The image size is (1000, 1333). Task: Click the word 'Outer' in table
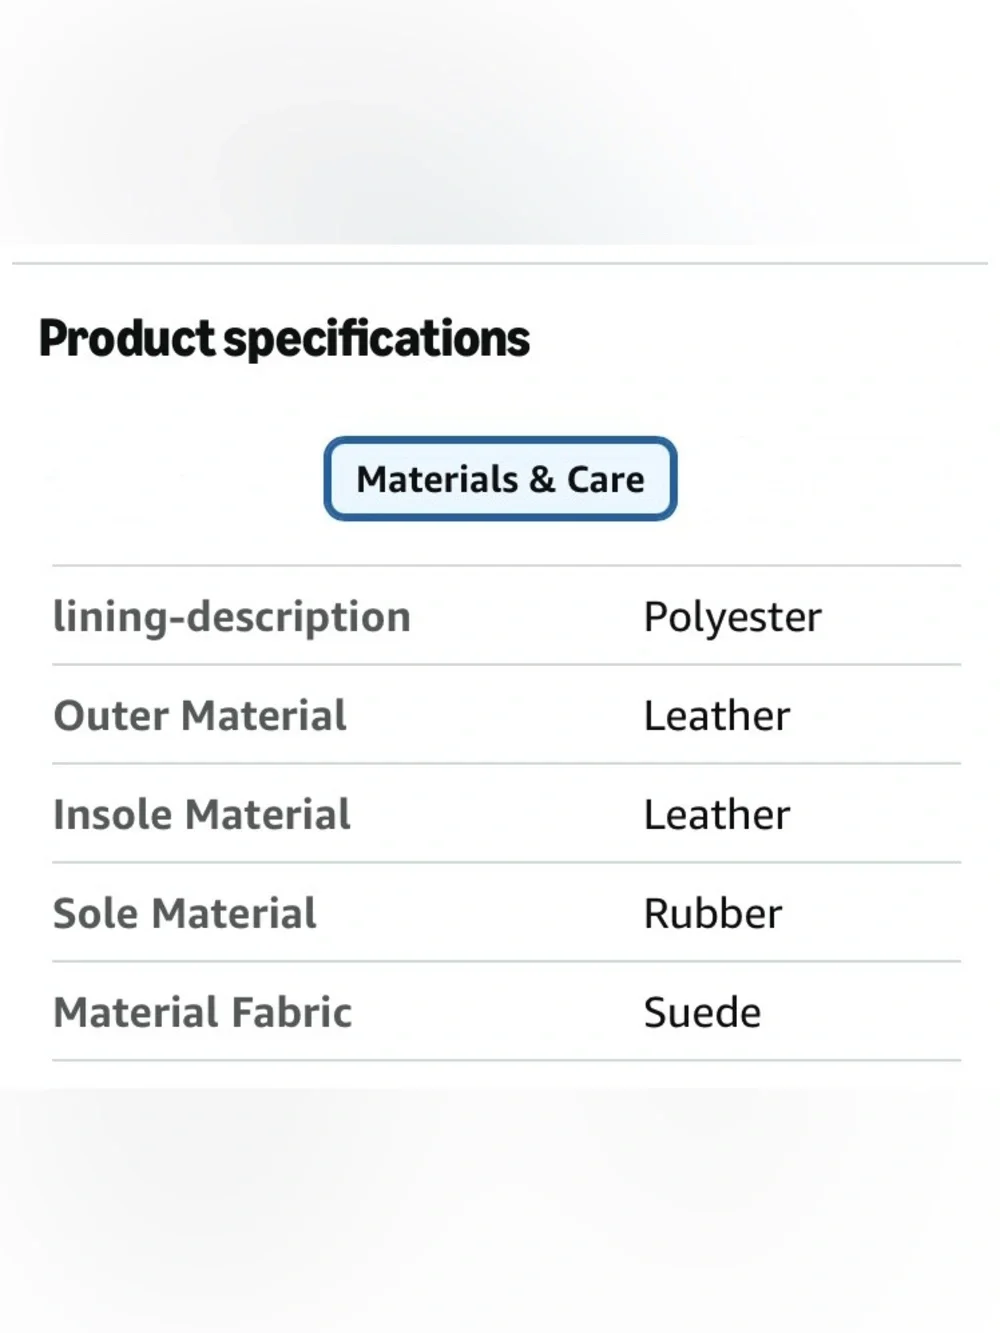click(112, 716)
